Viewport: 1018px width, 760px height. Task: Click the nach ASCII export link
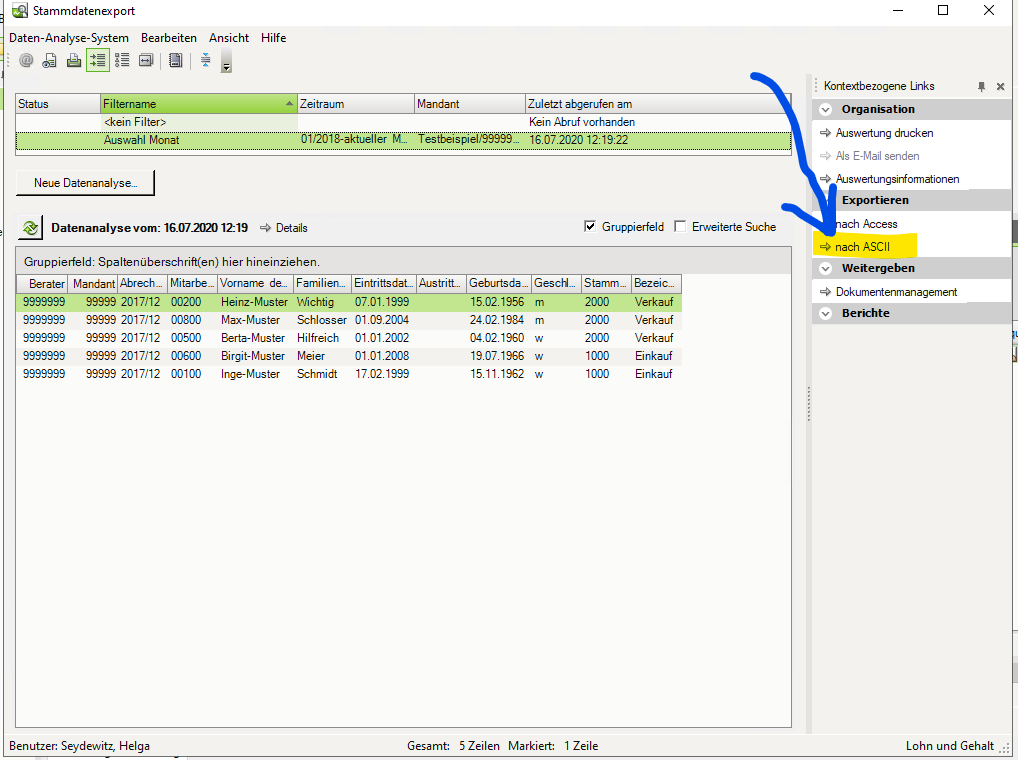click(861, 247)
